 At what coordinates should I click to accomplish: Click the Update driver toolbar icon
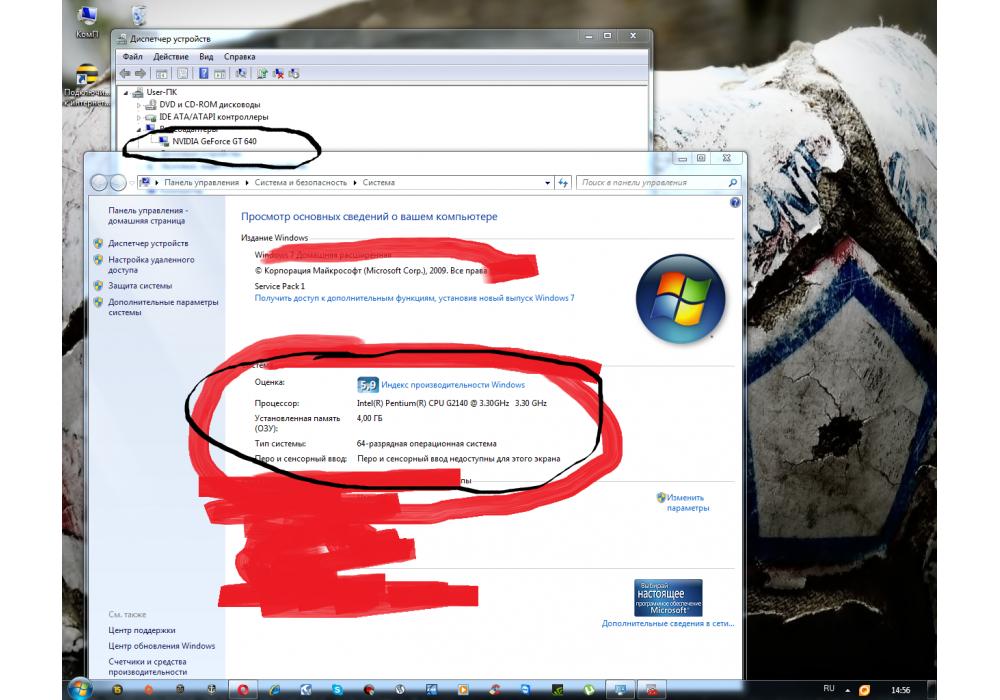click(x=262, y=74)
